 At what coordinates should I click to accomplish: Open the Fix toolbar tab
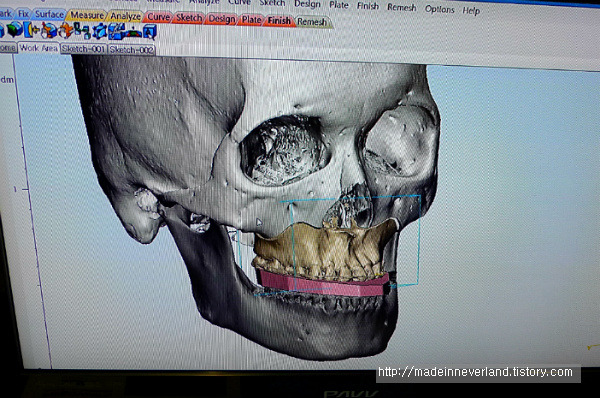tap(23, 14)
